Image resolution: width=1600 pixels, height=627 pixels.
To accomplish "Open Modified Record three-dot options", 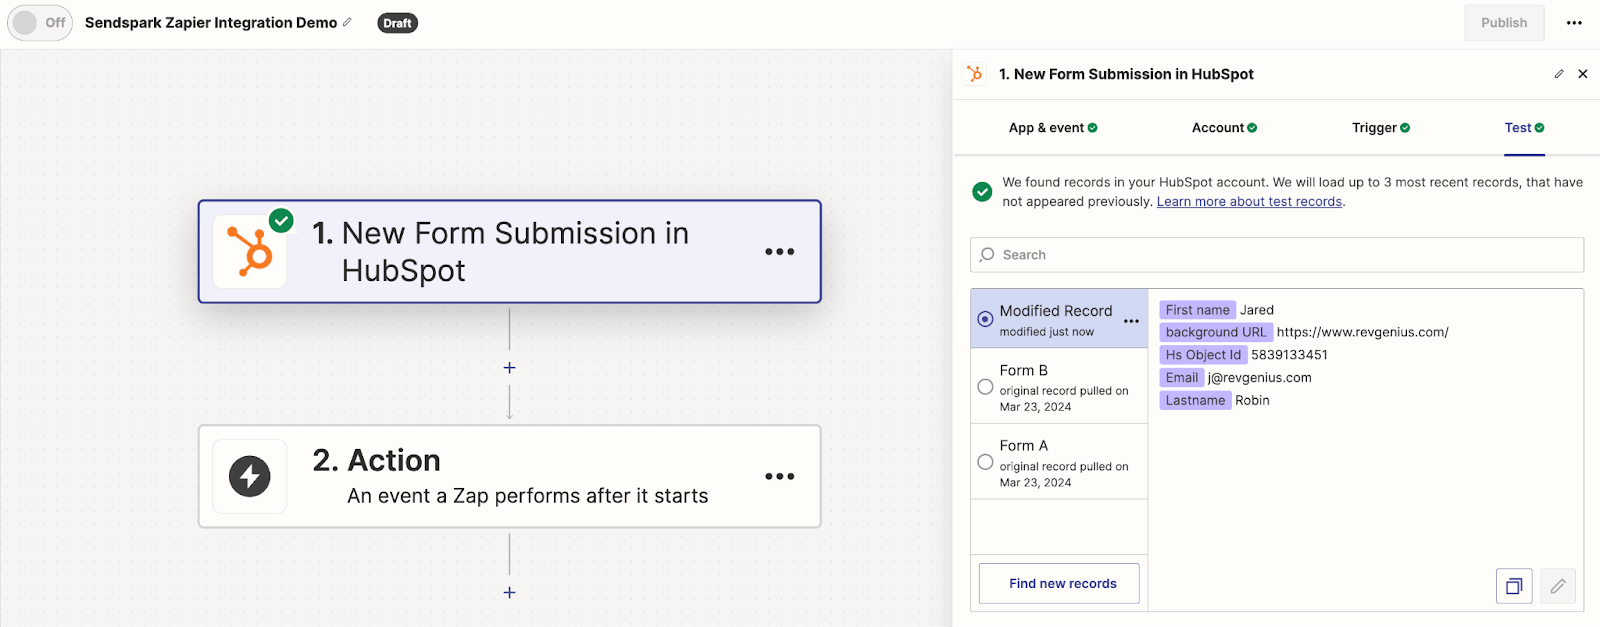I will (x=1131, y=321).
